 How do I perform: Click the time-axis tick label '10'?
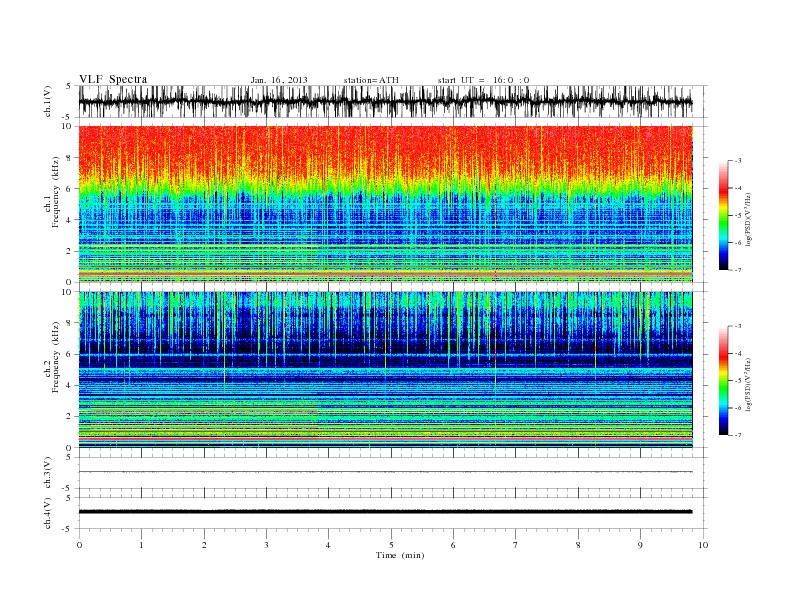[703, 545]
